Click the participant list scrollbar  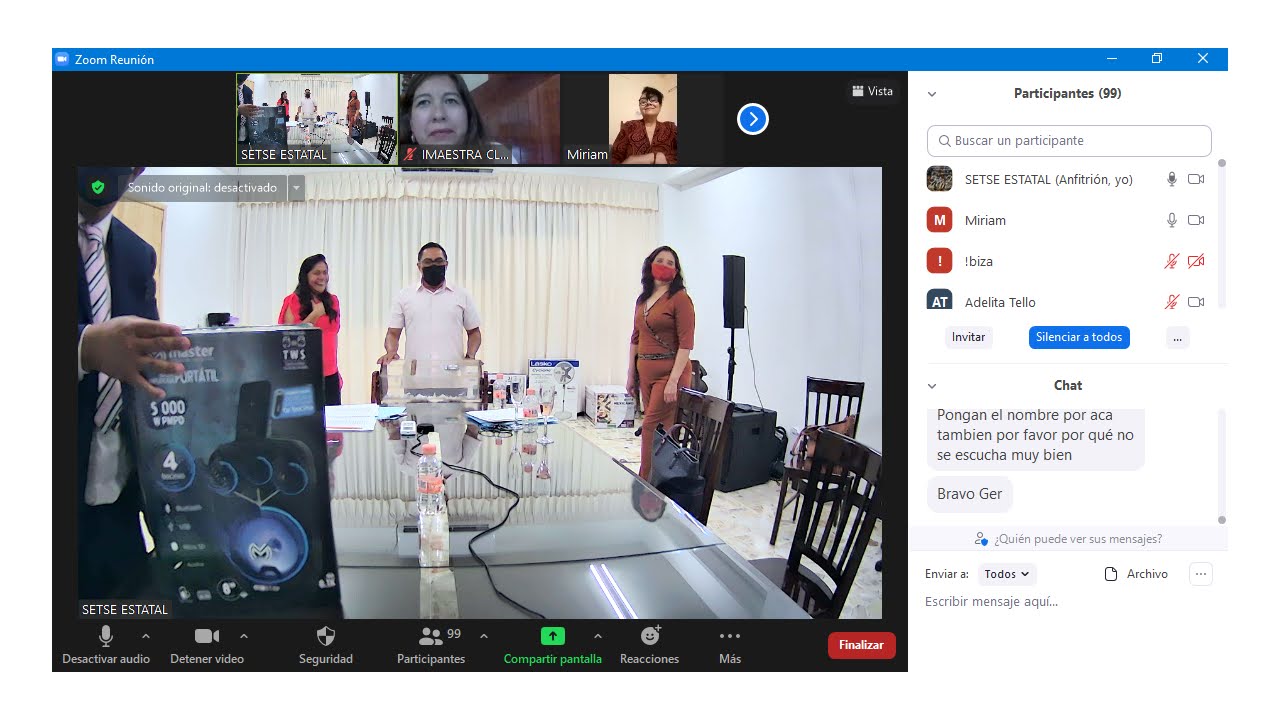click(1222, 232)
